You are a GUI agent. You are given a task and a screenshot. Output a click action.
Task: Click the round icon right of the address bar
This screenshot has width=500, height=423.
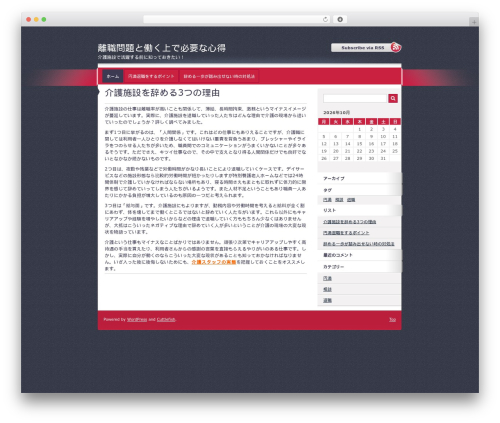(x=340, y=19)
